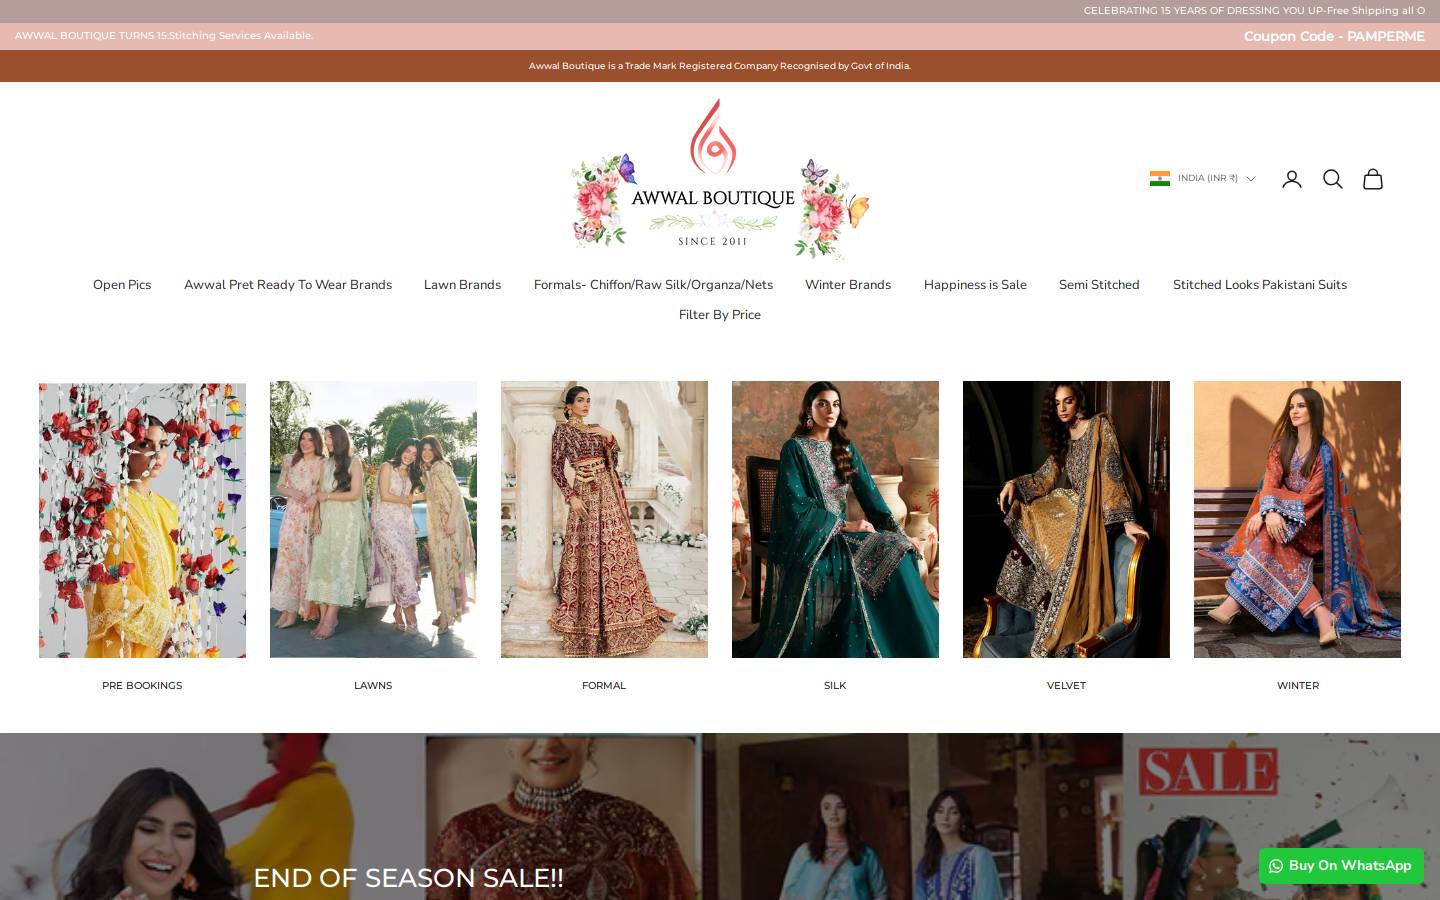Go to Stitched Looks Pakistani Suits
This screenshot has width=1440, height=900.
[1260, 285]
